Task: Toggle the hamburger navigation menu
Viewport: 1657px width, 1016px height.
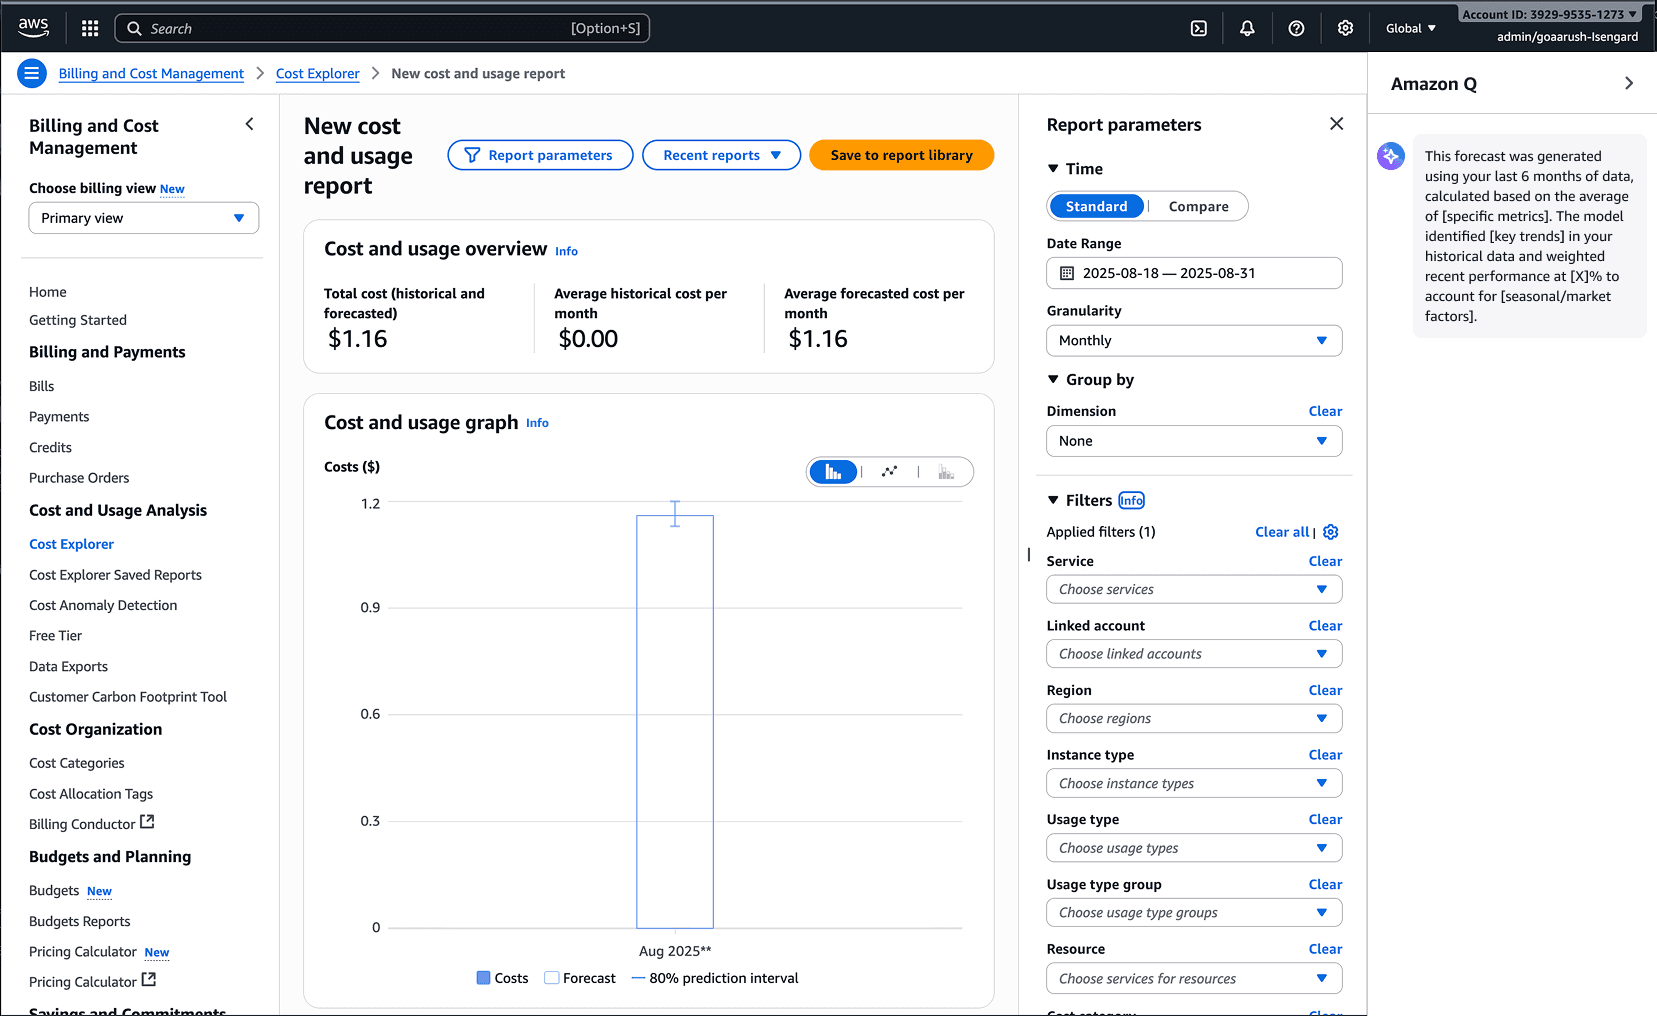Action: [x=32, y=73]
